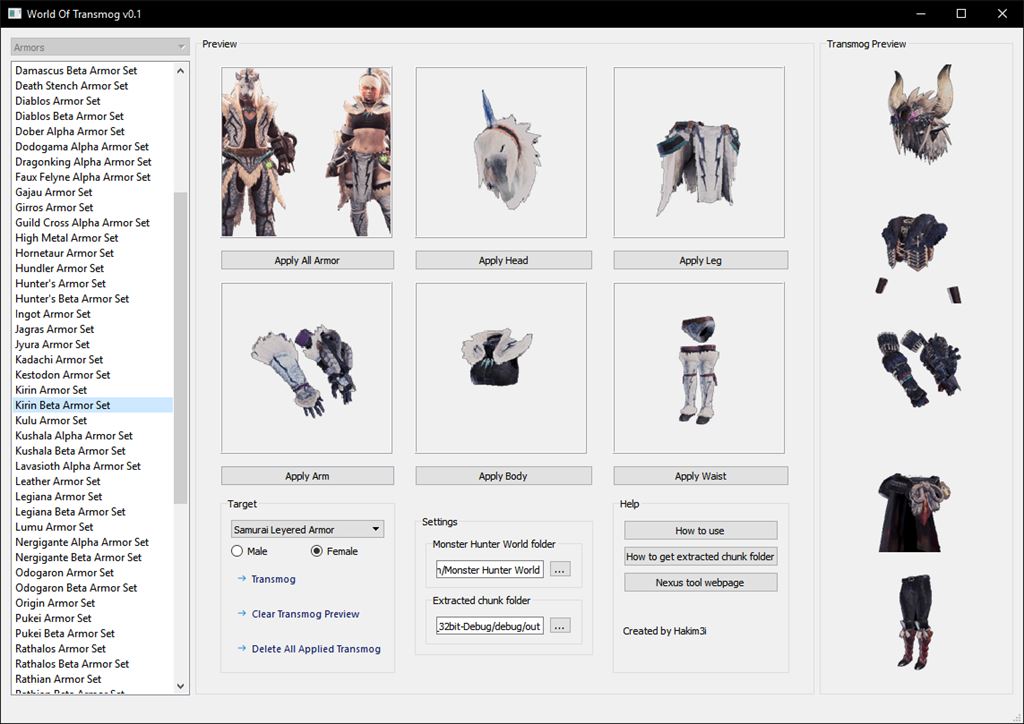The width and height of the screenshot is (1024, 724).
Task: Open the Samurai Layered Armor target dropdown
Action: point(308,529)
